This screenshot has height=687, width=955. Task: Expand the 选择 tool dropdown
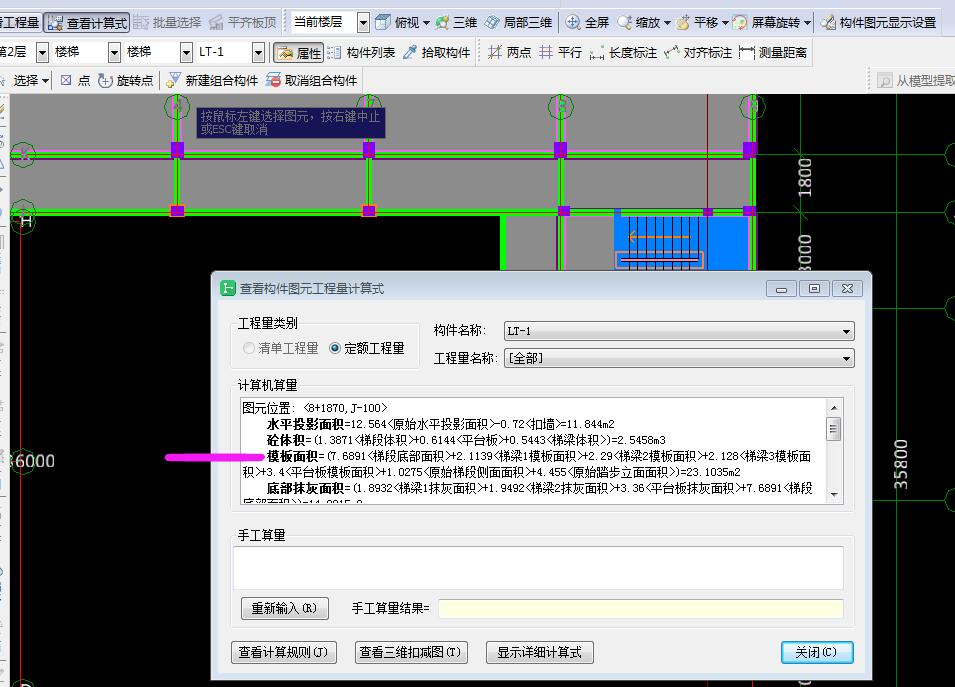(x=46, y=80)
